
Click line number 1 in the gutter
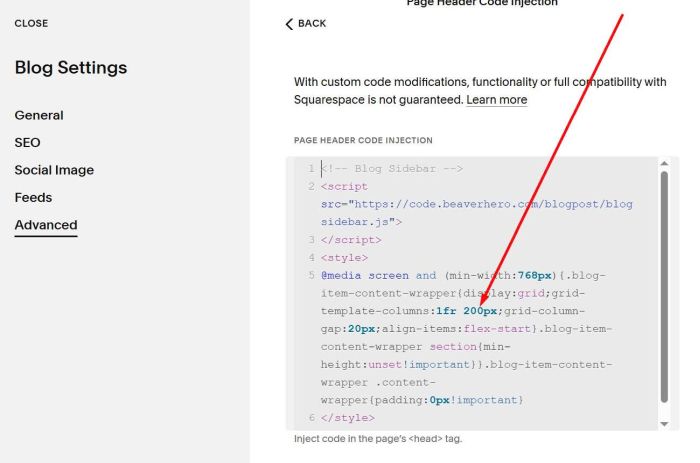pos(312,168)
